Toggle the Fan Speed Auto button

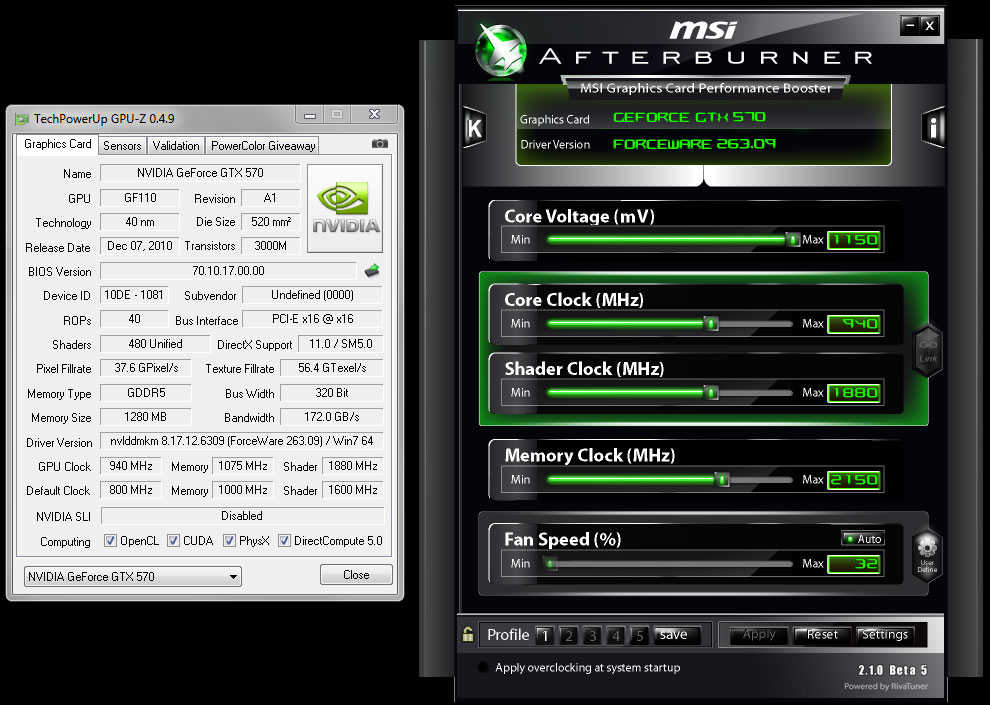click(863, 538)
